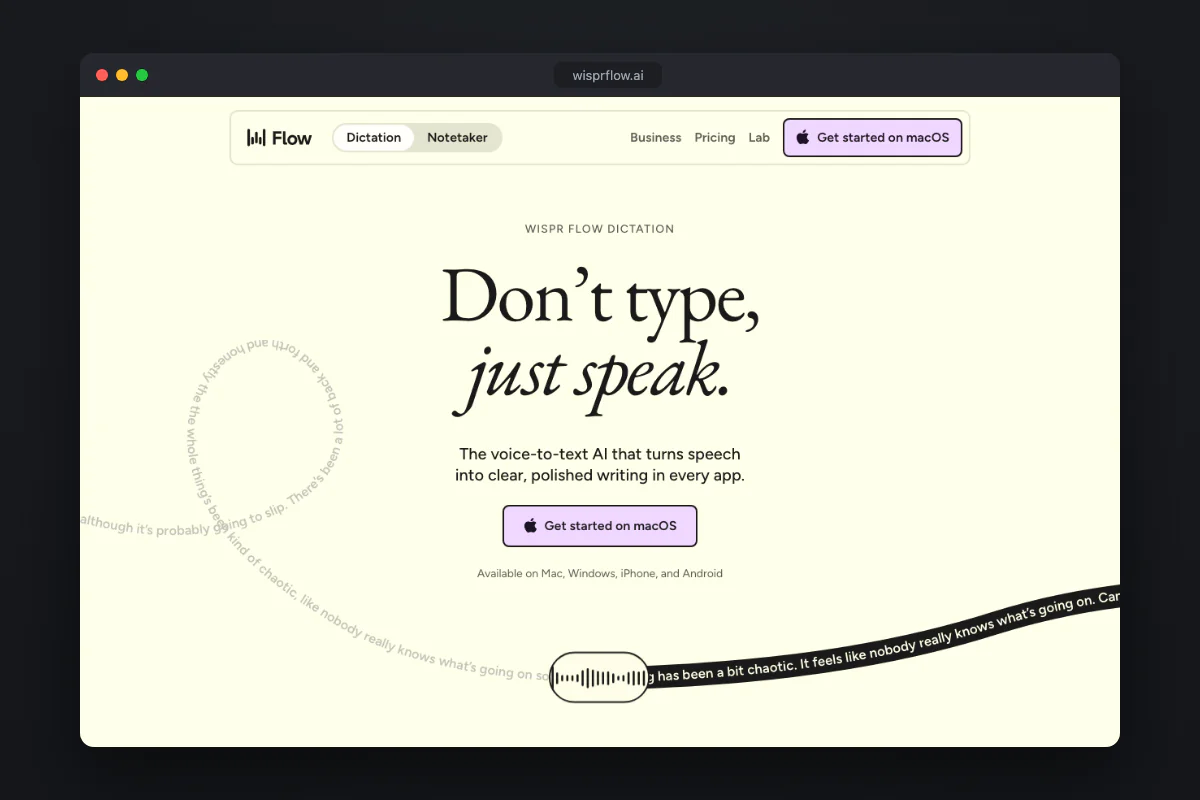Screen dimensions: 1200x800
Task: Select the Dictation toggle option
Action: 373,138
